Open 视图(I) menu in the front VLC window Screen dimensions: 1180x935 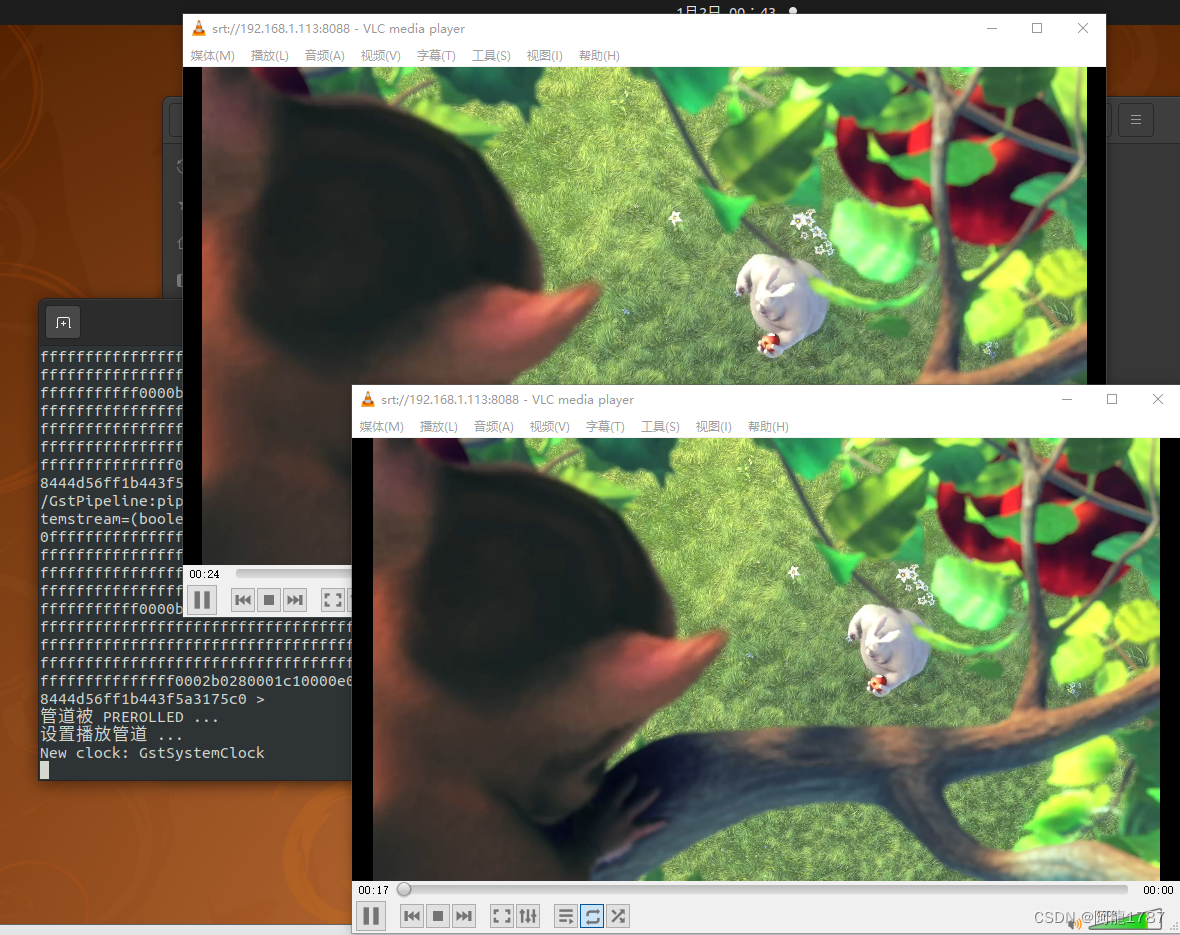point(713,427)
